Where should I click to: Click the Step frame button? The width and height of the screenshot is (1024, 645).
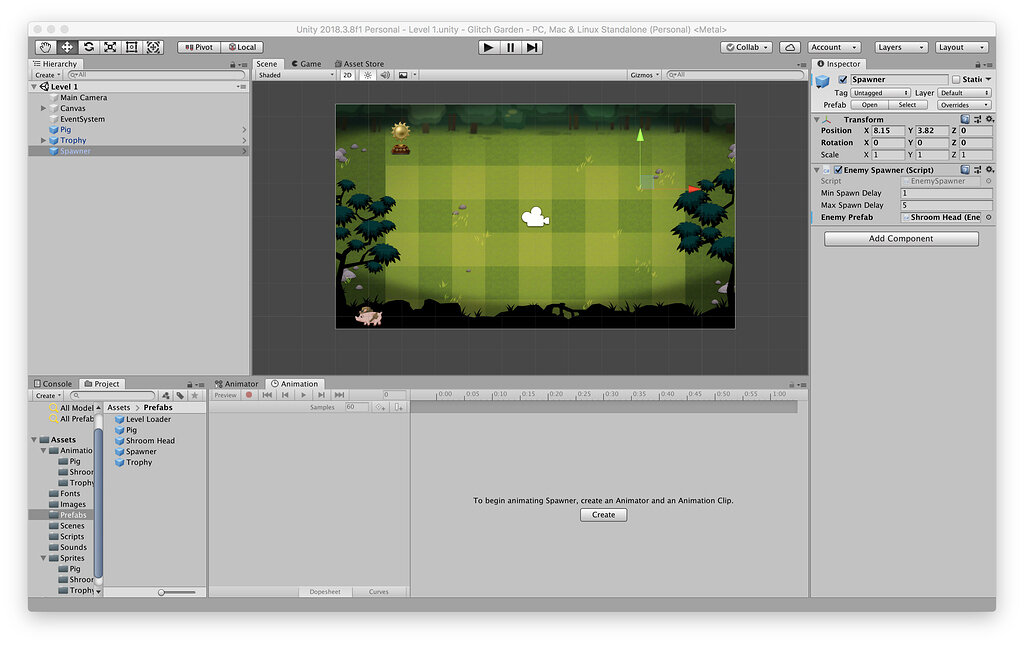(x=532, y=47)
